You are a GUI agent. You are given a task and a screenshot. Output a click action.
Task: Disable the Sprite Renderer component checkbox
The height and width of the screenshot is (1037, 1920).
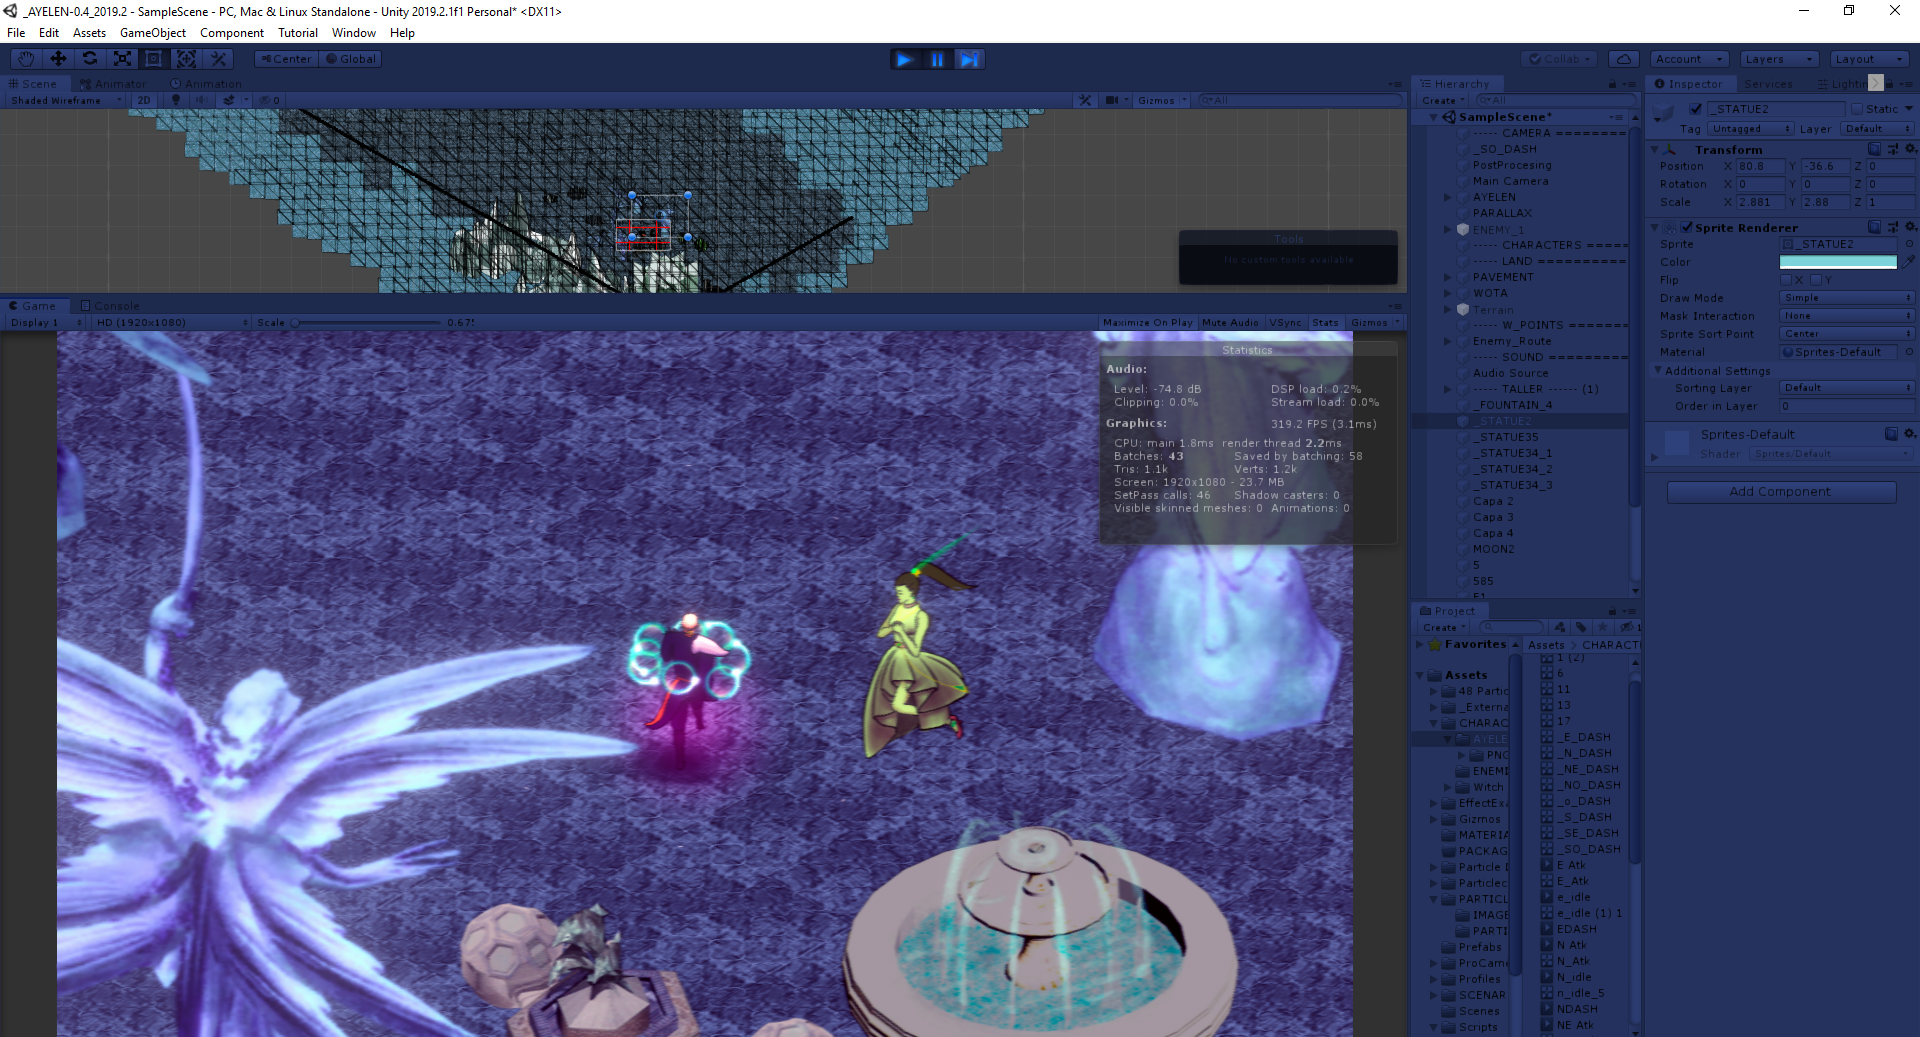click(x=1687, y=227)
